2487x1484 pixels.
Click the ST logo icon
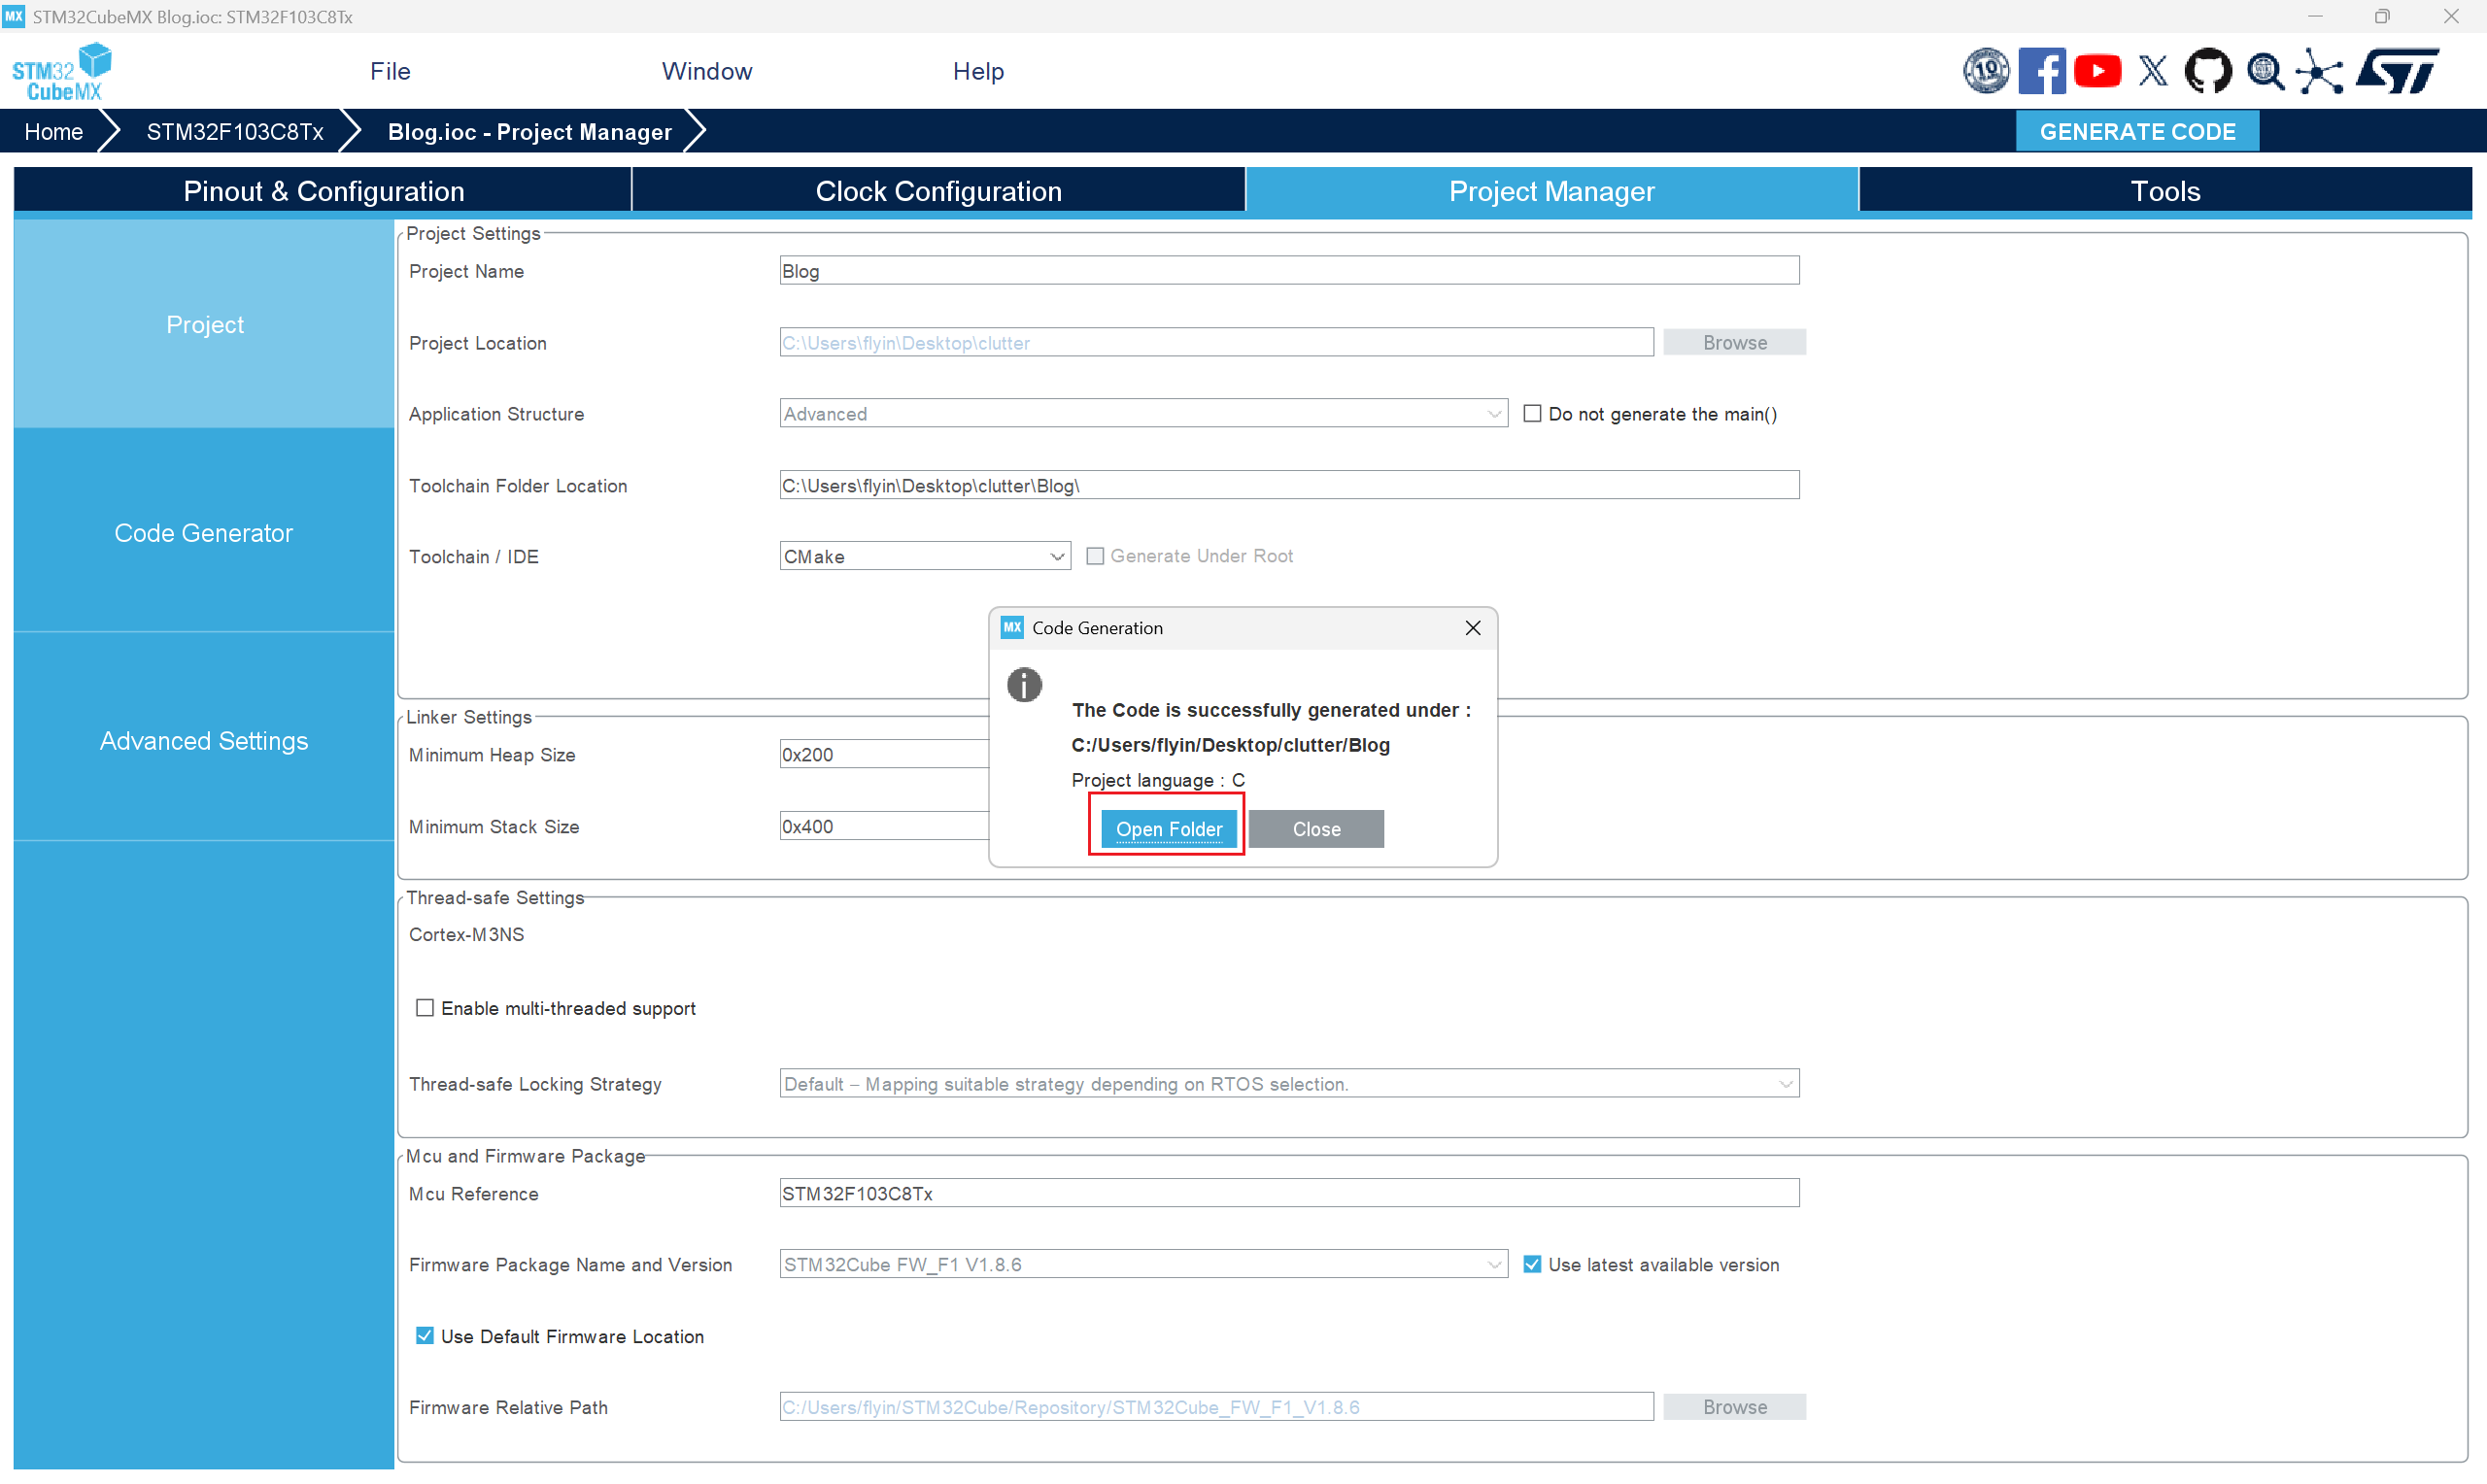click(x=2399, y=71)
